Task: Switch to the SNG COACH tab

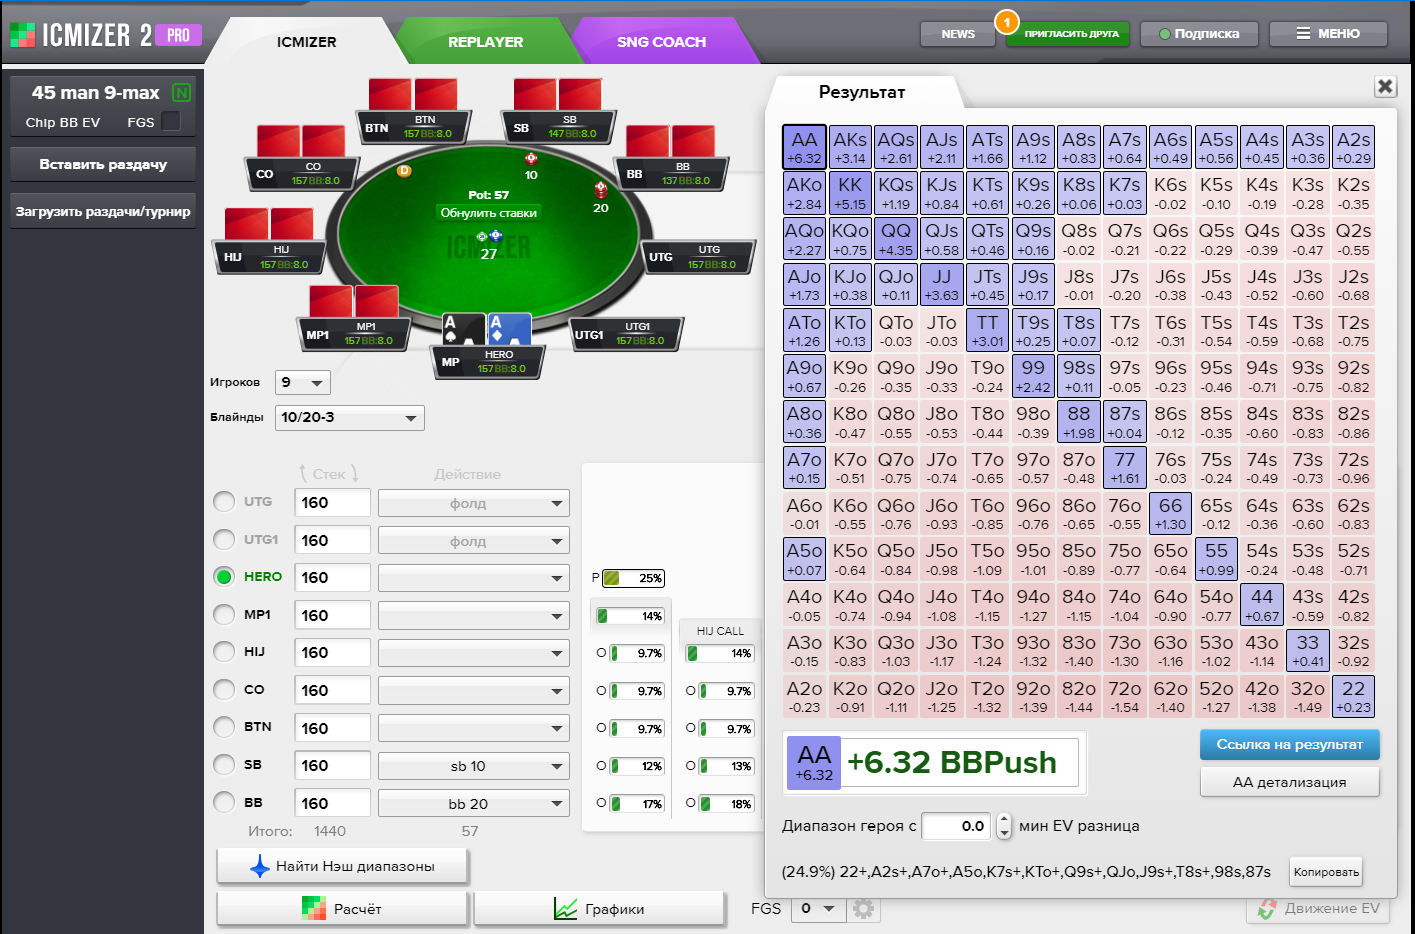Action: 661,42
